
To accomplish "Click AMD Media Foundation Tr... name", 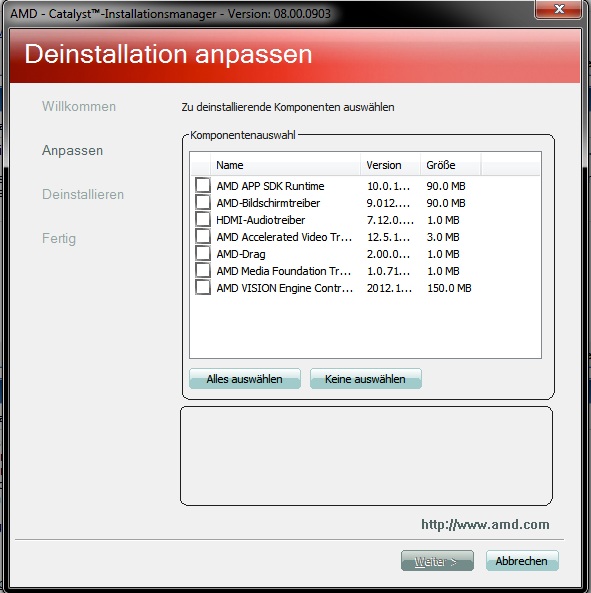I will [x=284, y=271].
